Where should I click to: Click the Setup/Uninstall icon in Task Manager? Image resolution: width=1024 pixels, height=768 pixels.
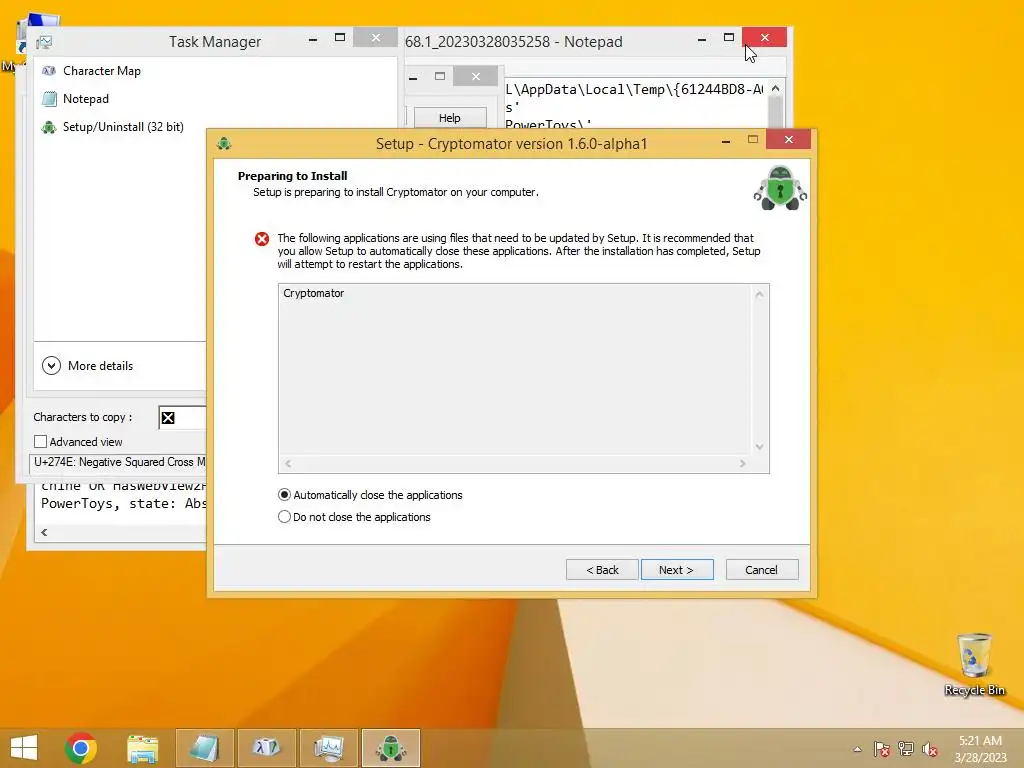coord(49,127)
